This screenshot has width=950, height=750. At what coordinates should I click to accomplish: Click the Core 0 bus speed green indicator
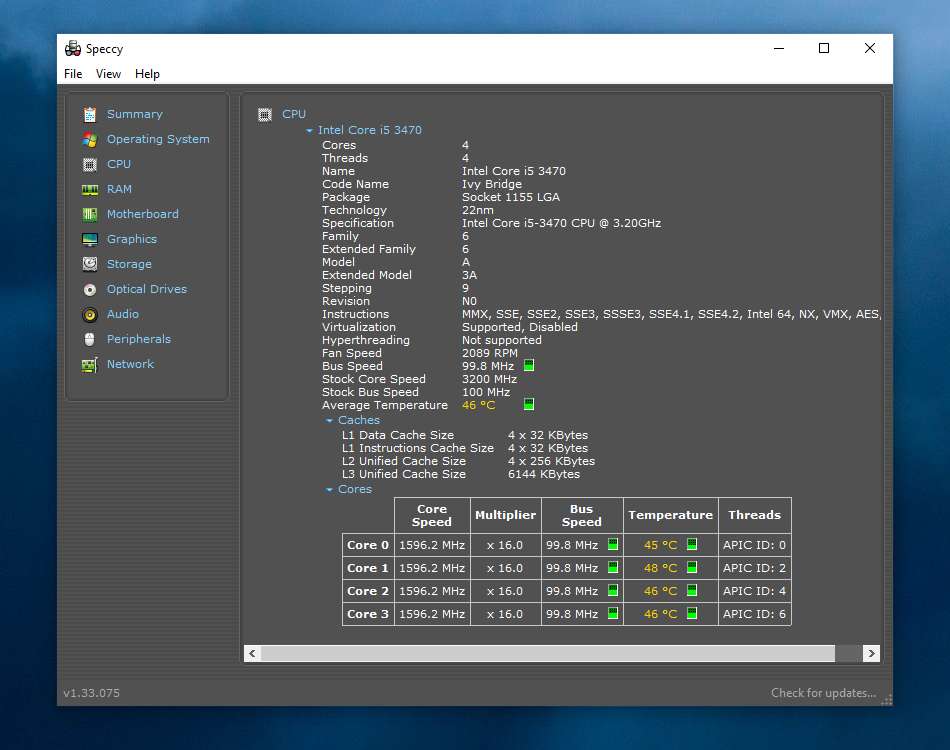coord(613,544)
